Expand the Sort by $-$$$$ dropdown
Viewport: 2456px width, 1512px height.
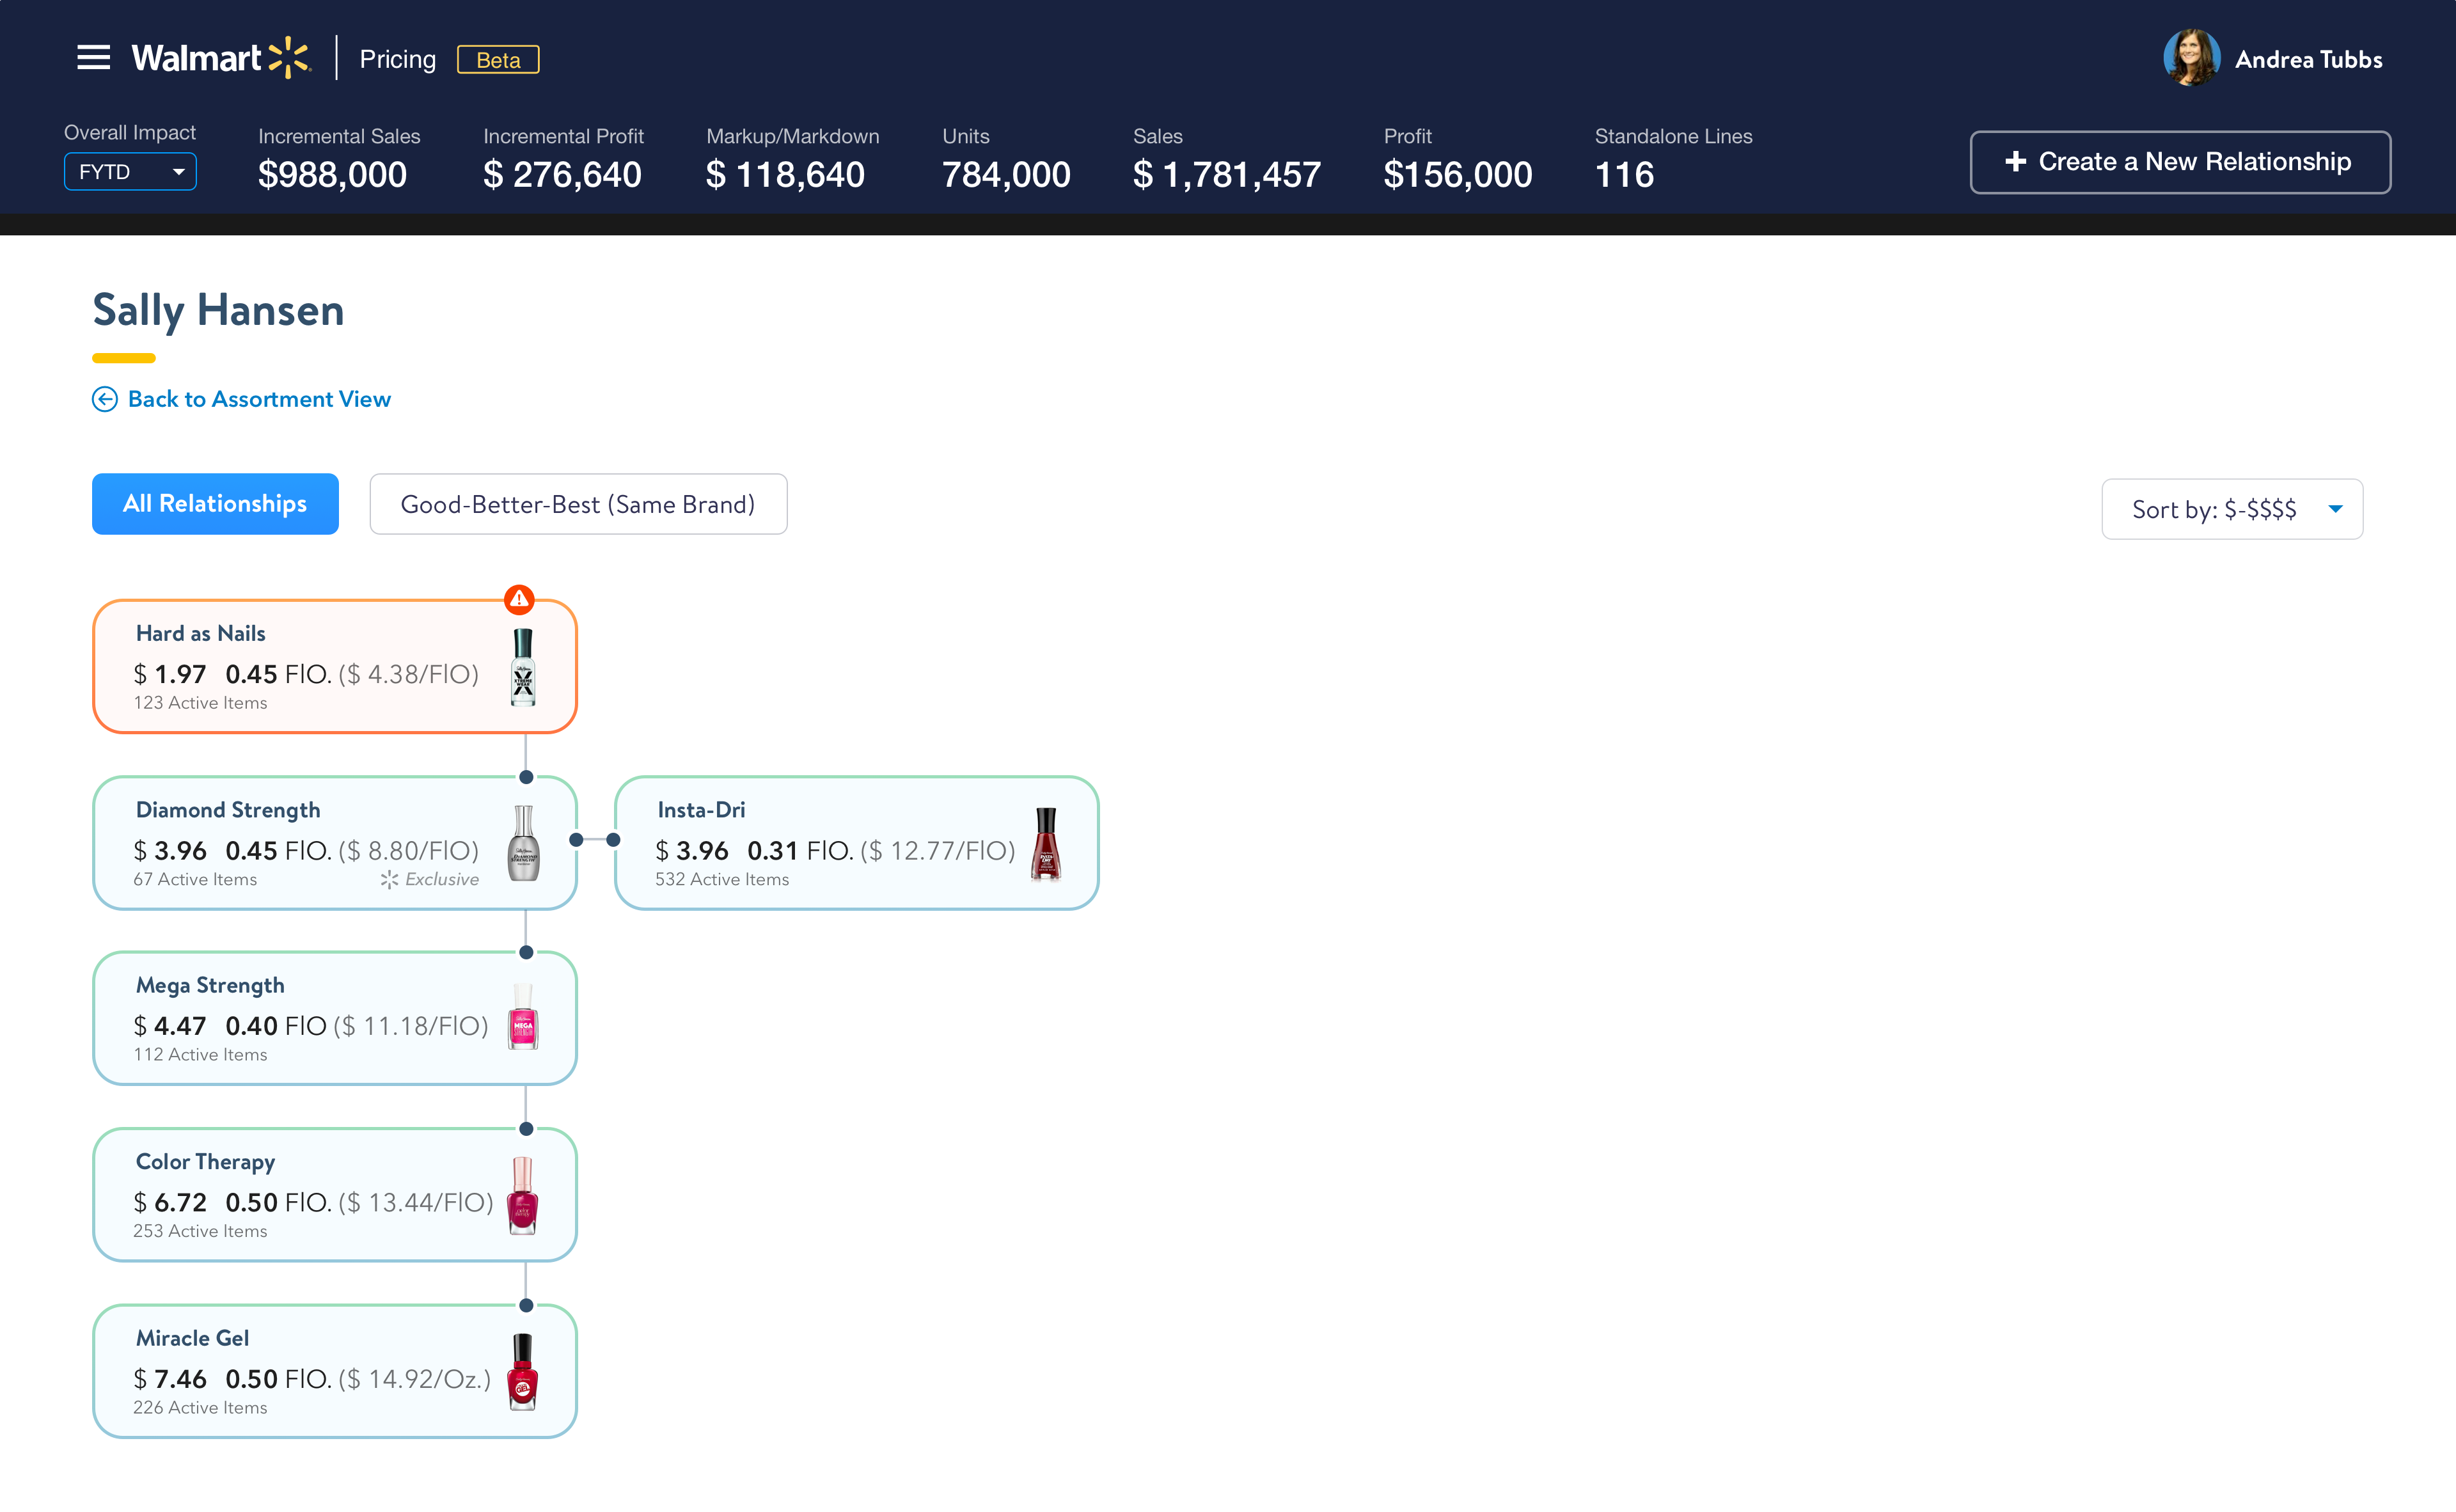pyautogui.click(x=2232, y=509)
